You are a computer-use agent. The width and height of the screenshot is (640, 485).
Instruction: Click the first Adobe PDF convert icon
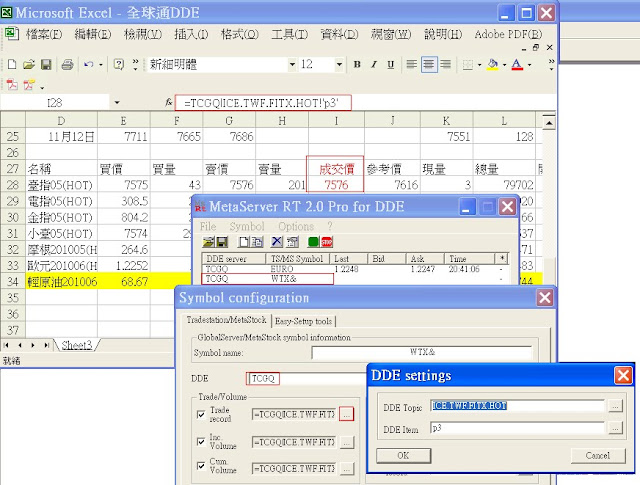pos(12,85)
